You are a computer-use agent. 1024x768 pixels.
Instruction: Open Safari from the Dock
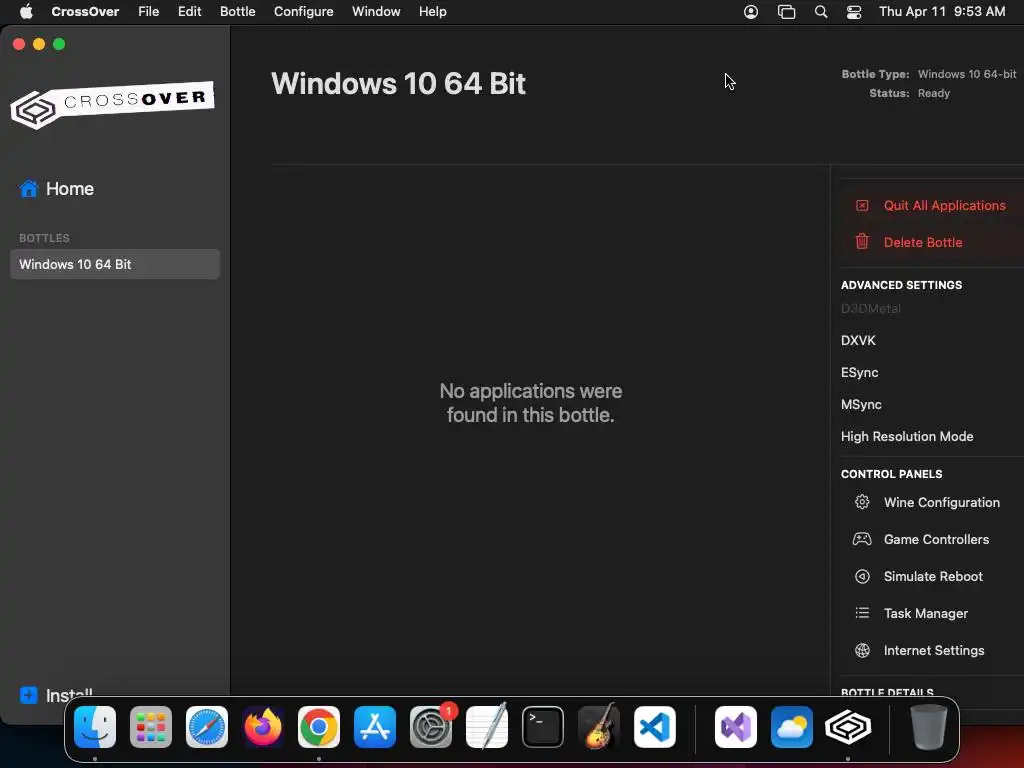tap(207, 726)
